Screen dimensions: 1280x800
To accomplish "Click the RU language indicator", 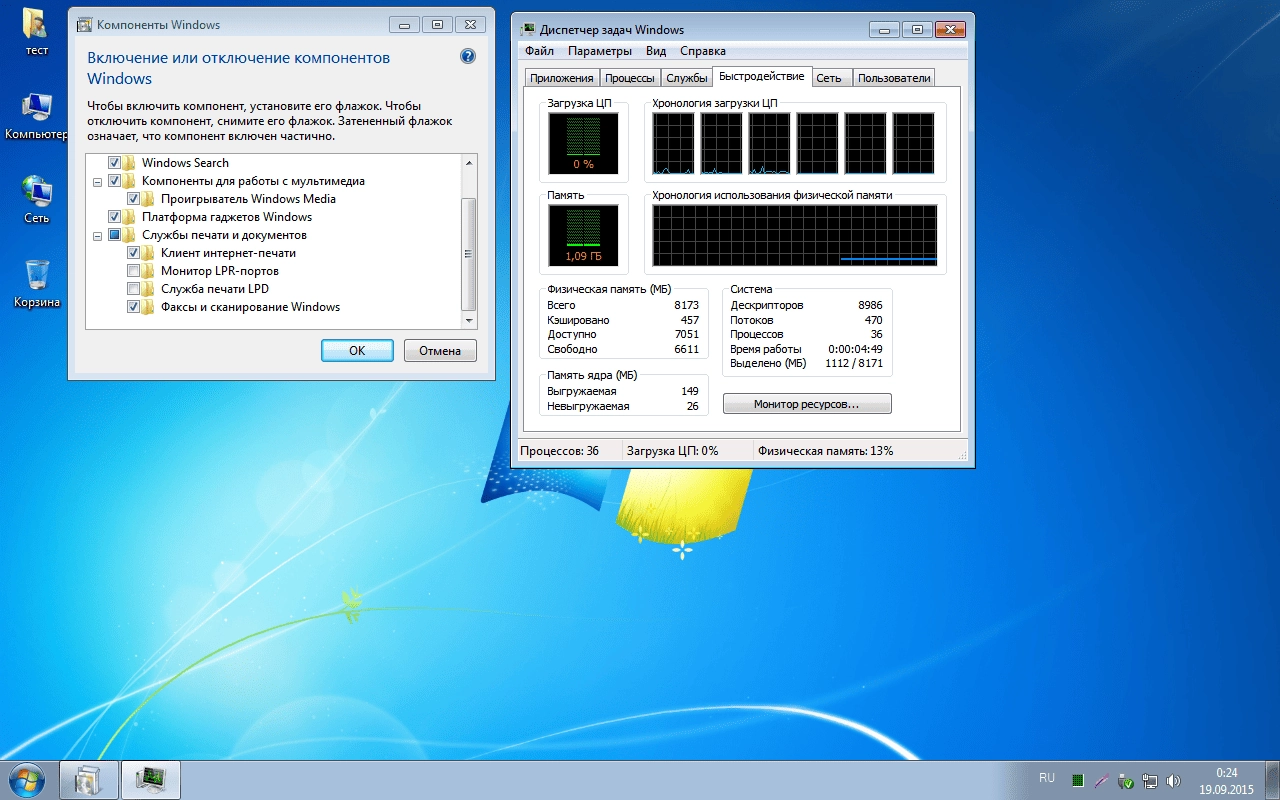I will [x=1047, y=778].
